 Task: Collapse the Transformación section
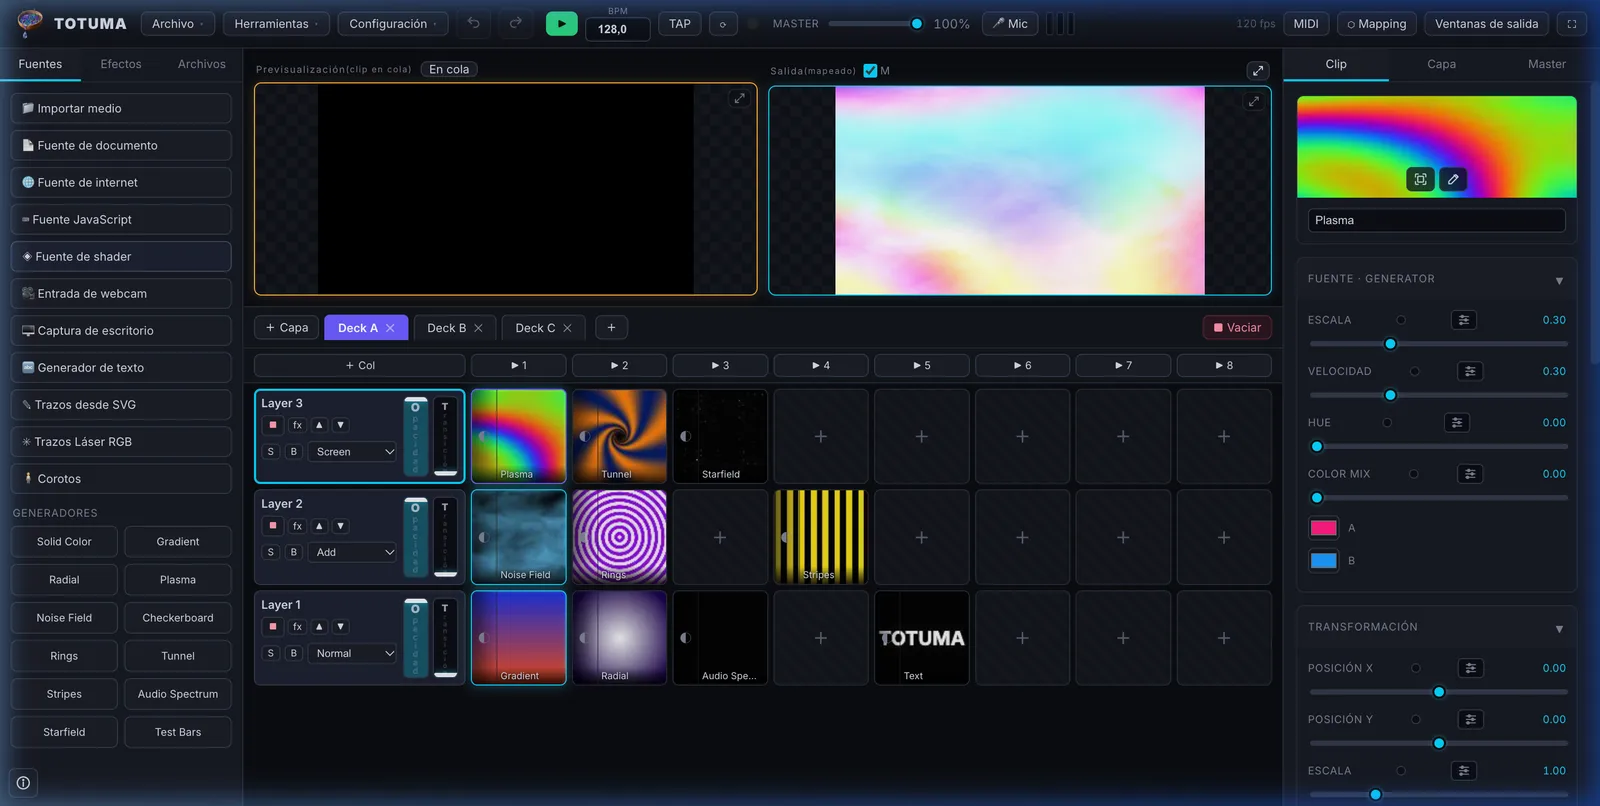(x=1559, y=629)
